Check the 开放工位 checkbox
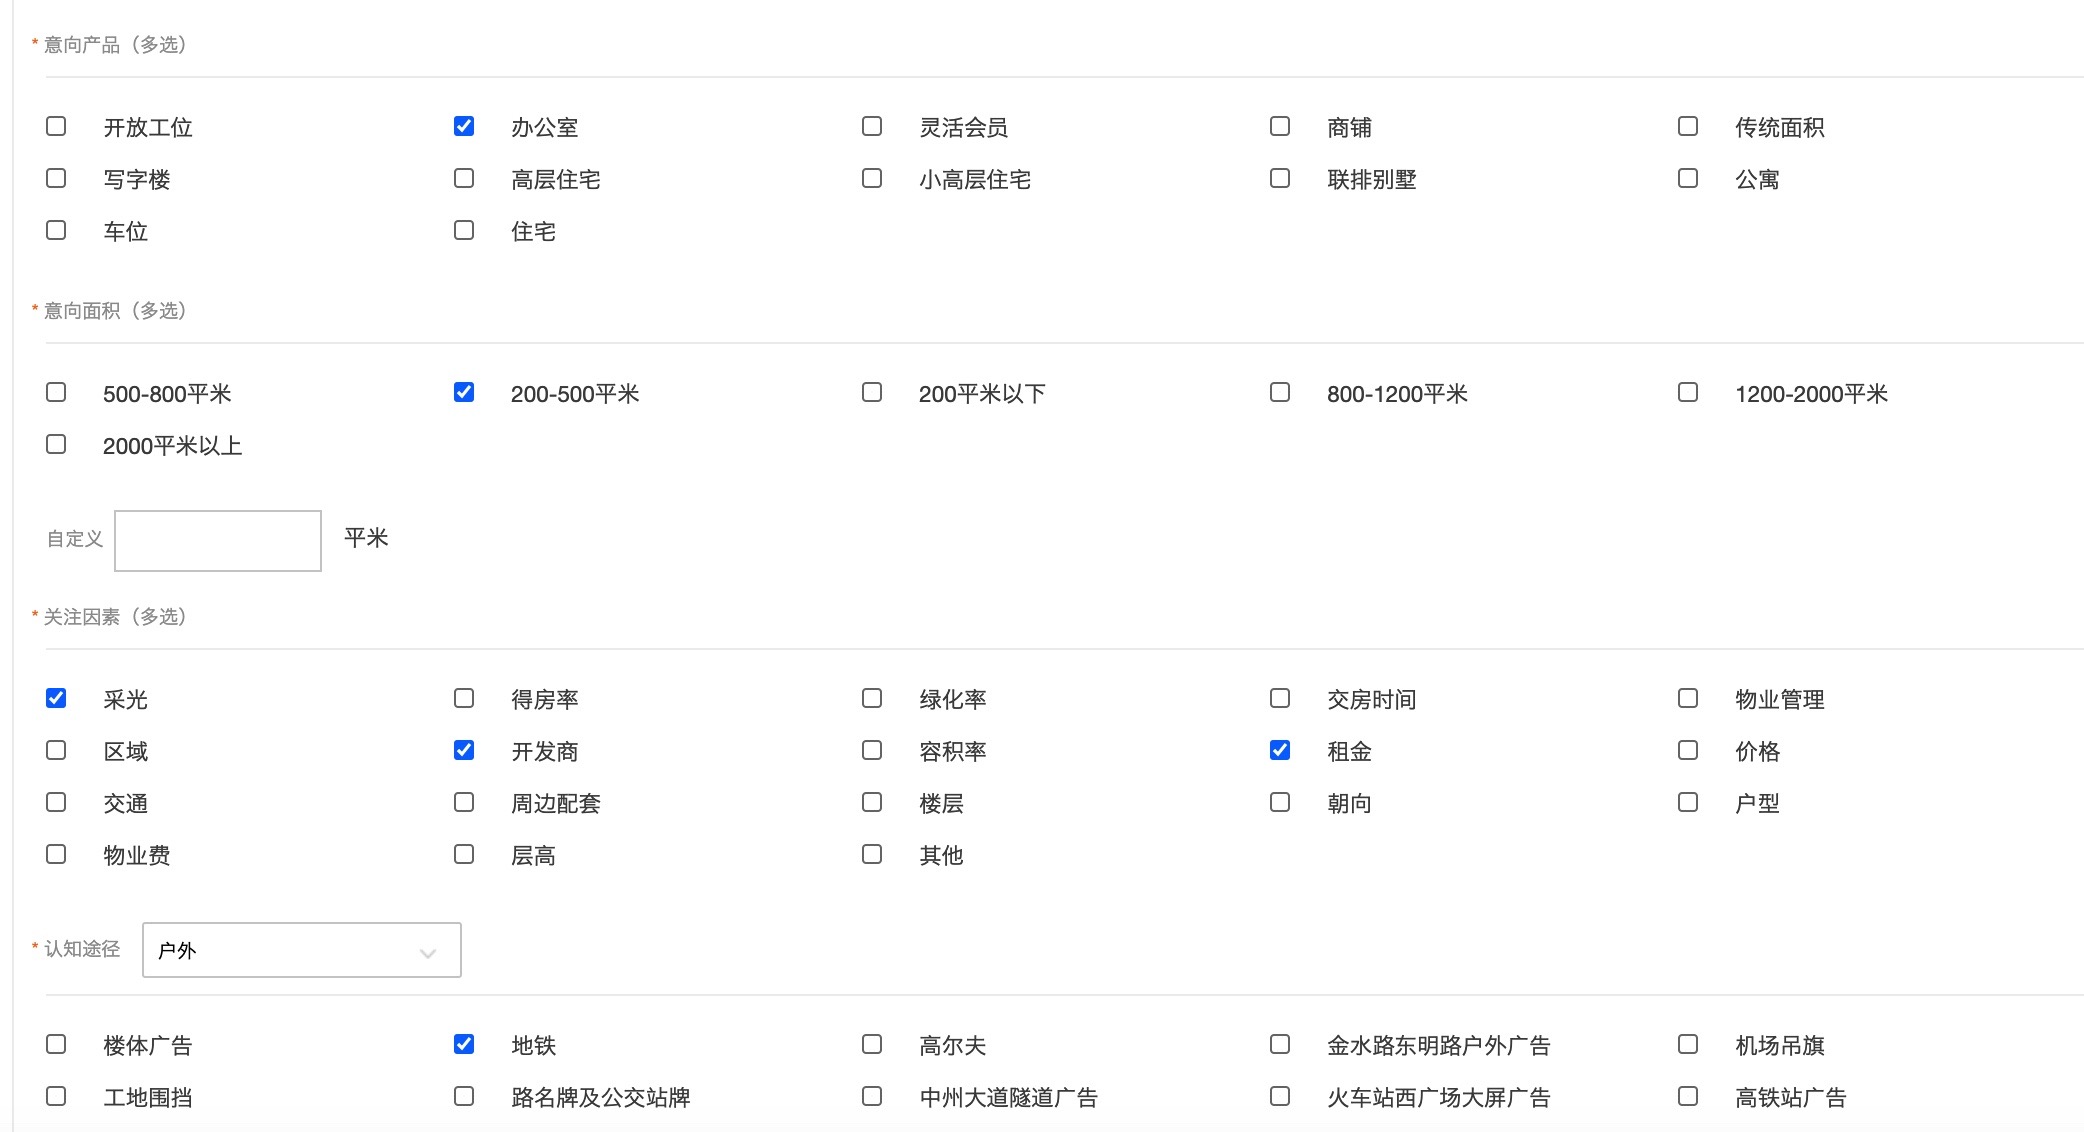Screen dimensions: 2084x1132 coord(56,127)
